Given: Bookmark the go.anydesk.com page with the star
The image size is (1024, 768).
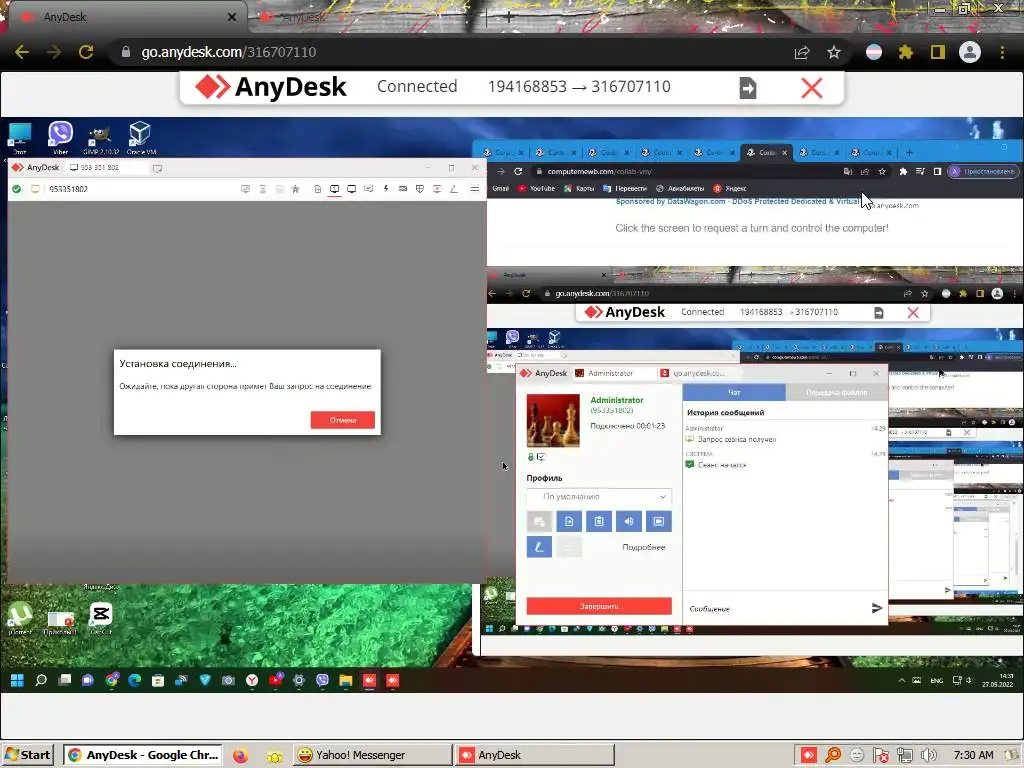Looking at the screenshot, I should (834, 52).
